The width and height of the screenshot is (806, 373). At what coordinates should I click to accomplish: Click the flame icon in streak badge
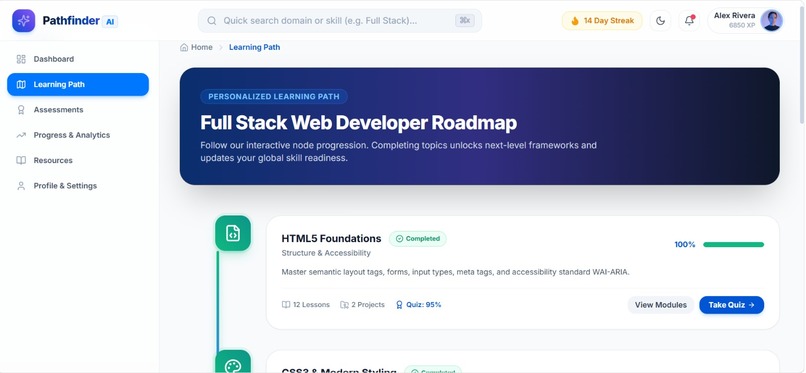575,21
